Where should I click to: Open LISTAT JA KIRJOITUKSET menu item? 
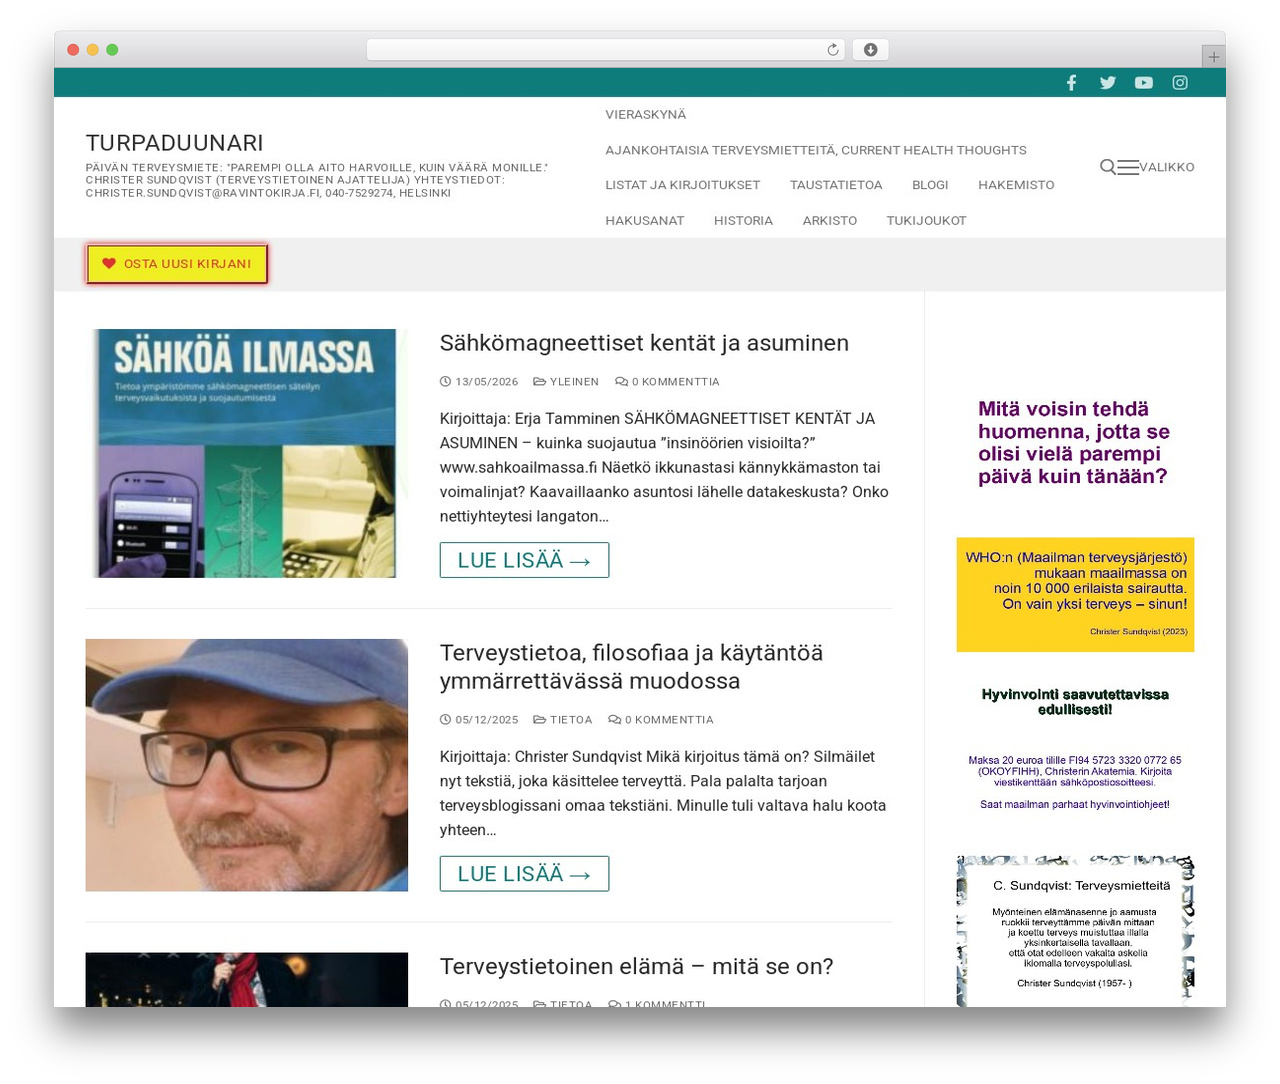tap(683, 185)
